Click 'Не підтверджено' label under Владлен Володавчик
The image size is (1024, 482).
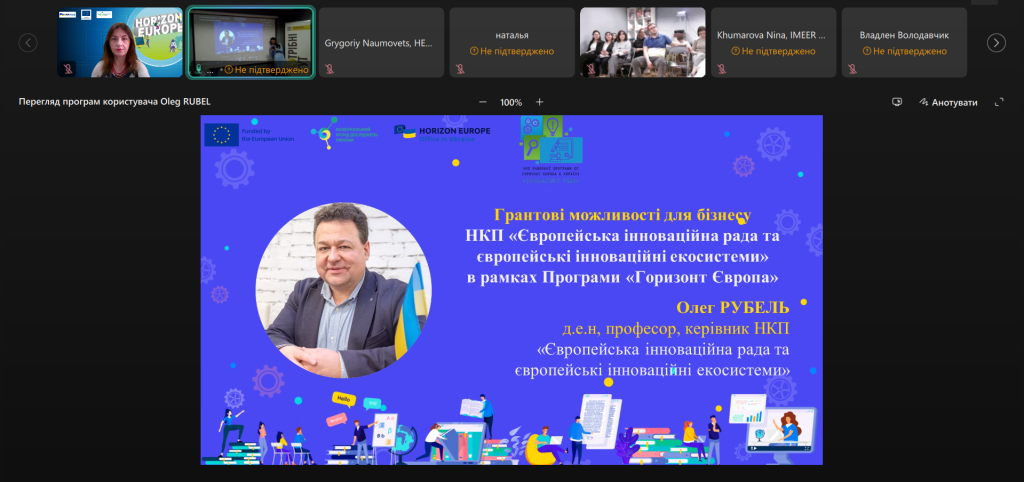[x=904, y=51]
